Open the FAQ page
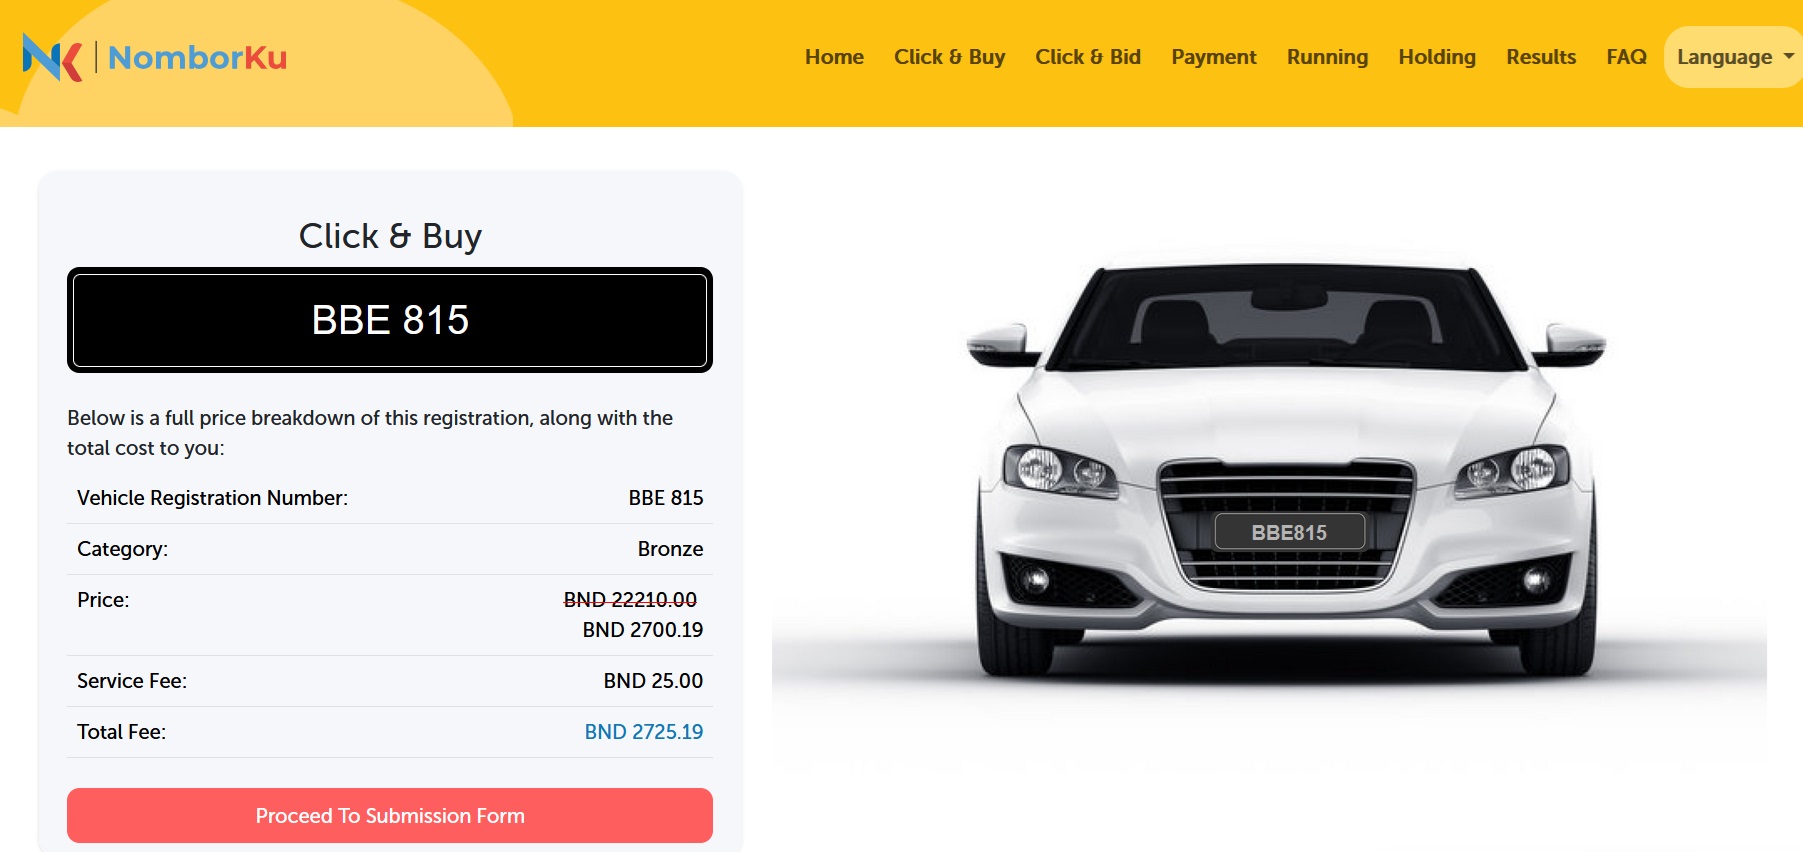 (1626, 57)
